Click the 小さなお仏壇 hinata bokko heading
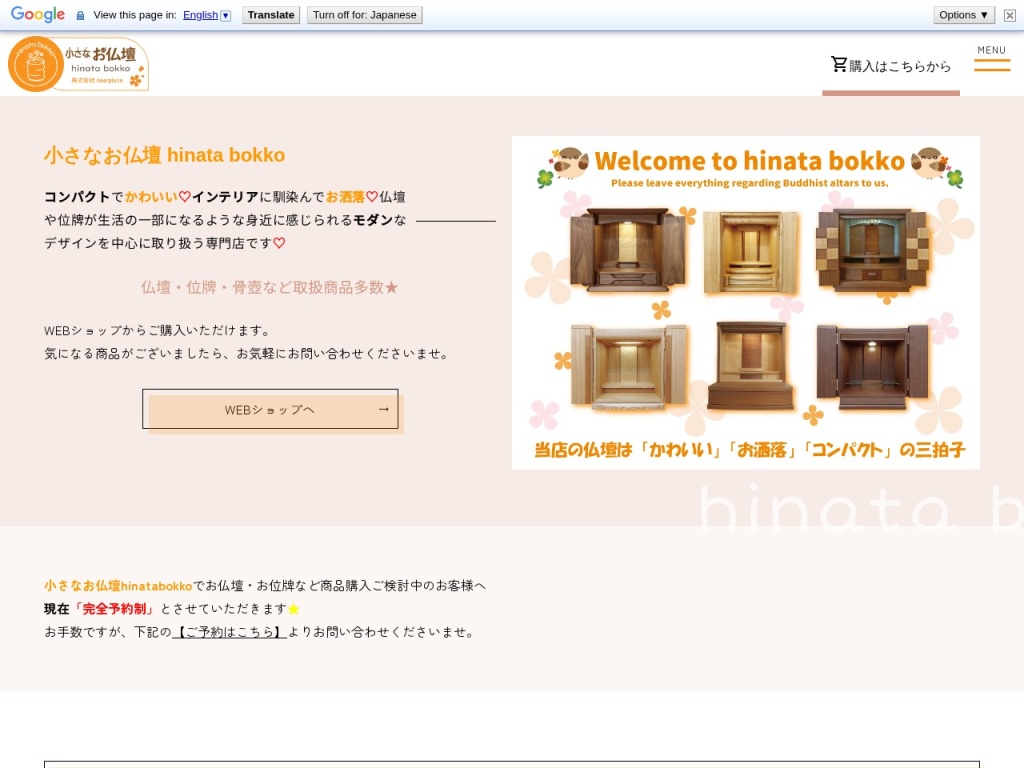Image resolution: width=1024 pixels, height=768 pixels. [164, 155]
